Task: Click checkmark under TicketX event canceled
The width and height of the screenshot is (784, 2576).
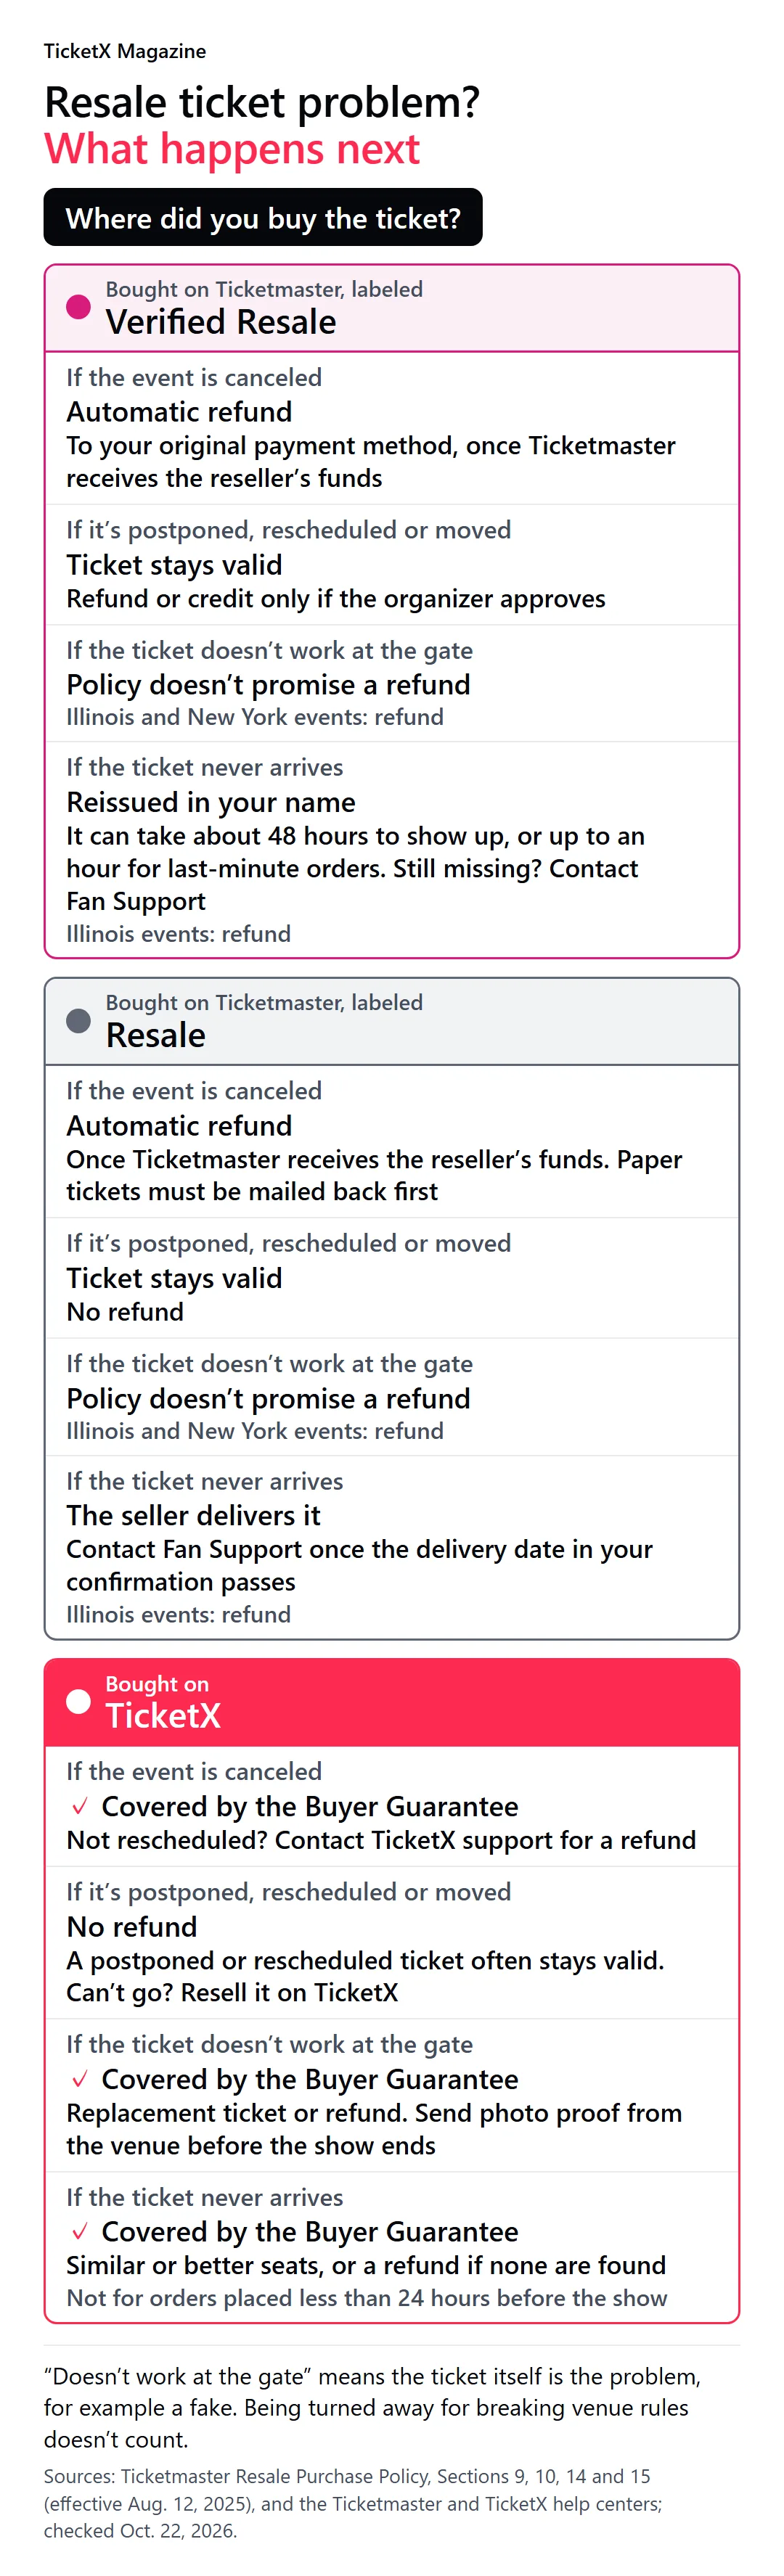Action: pos(80,1806)
